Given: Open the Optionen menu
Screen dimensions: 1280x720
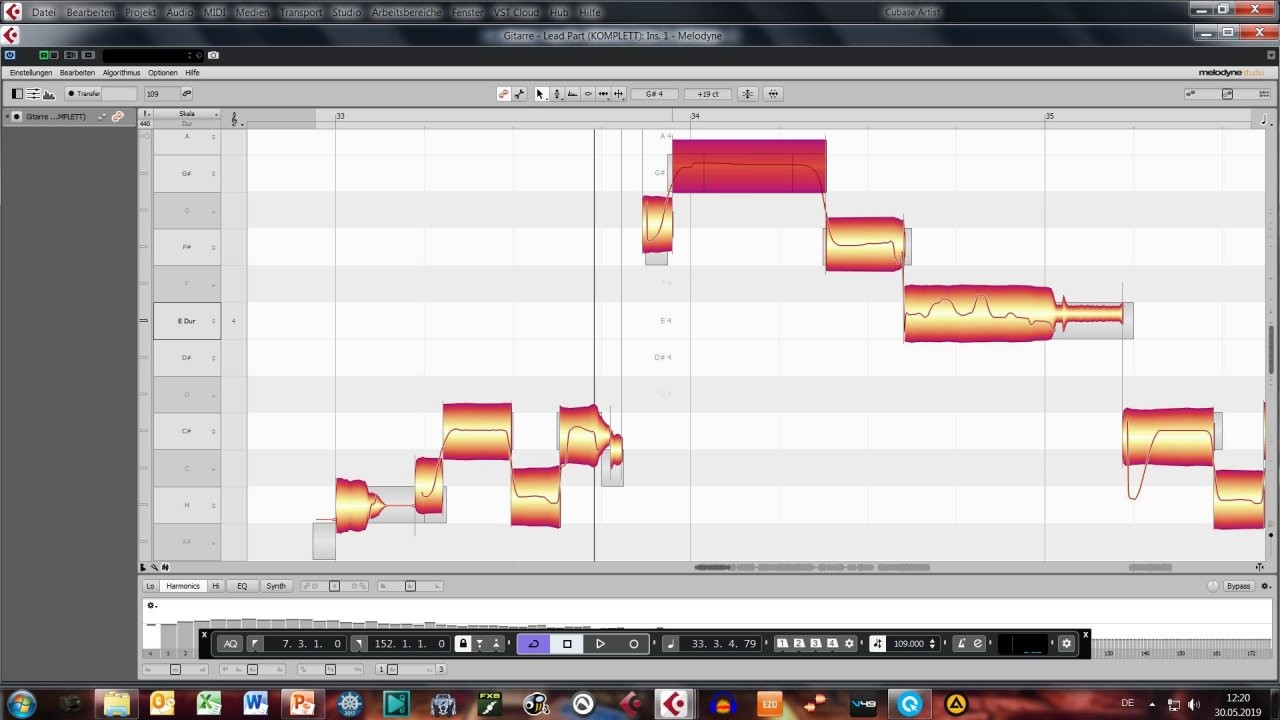Looking at the screenshot, I should pos(163,73).
